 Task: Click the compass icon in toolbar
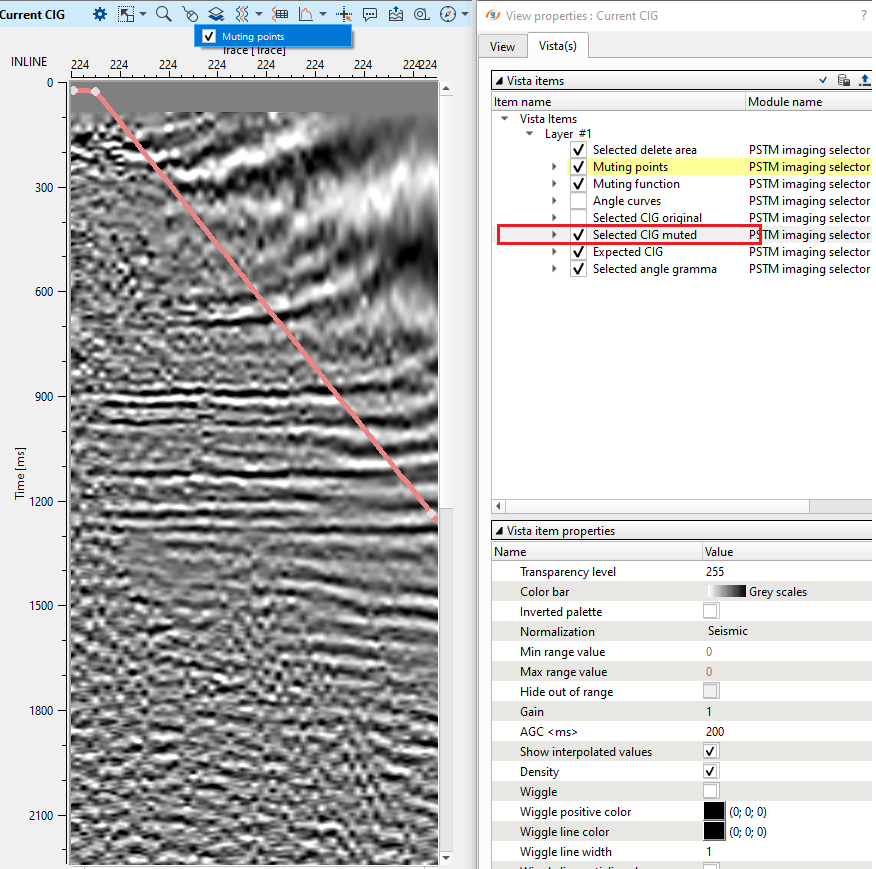[x=448, y=14]
